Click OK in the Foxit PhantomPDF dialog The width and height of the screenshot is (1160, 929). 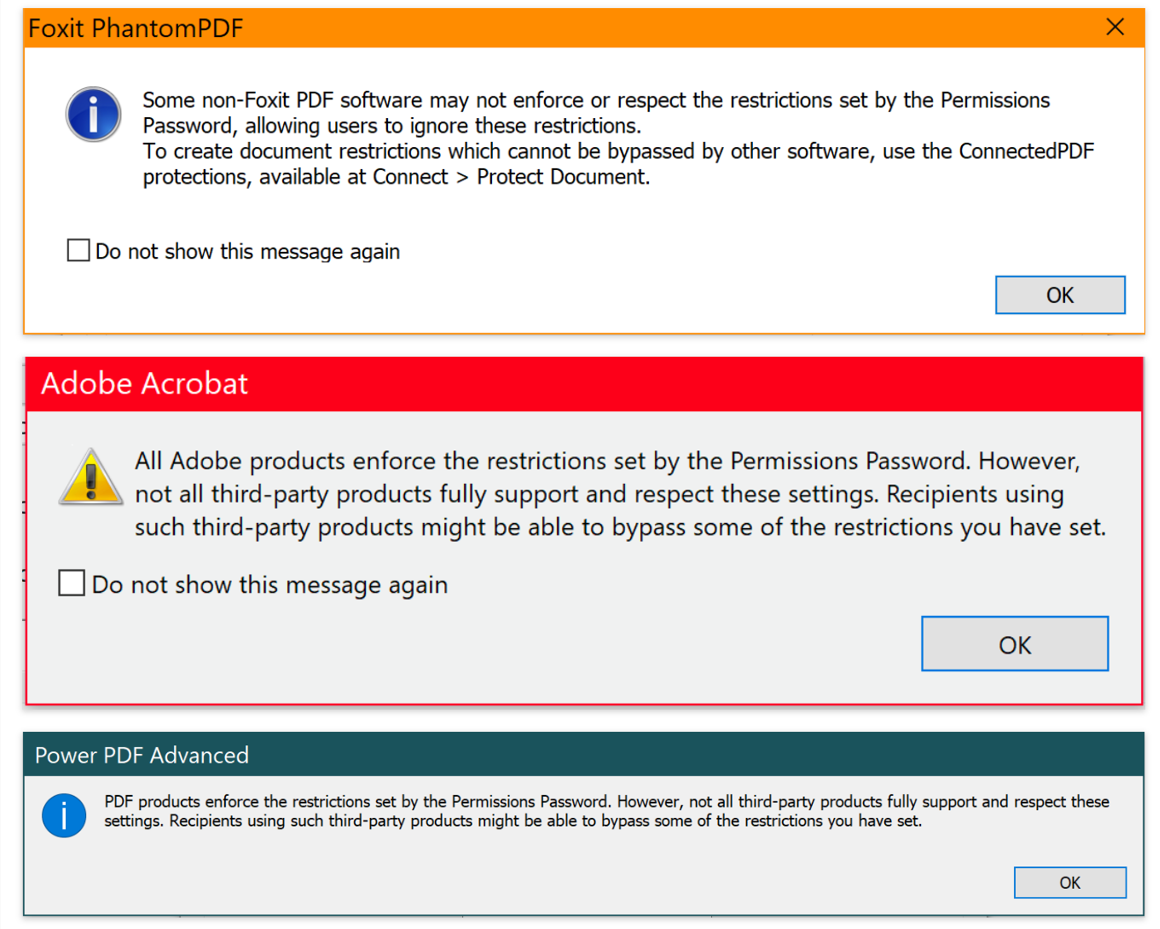click(x=1060, y=294)
